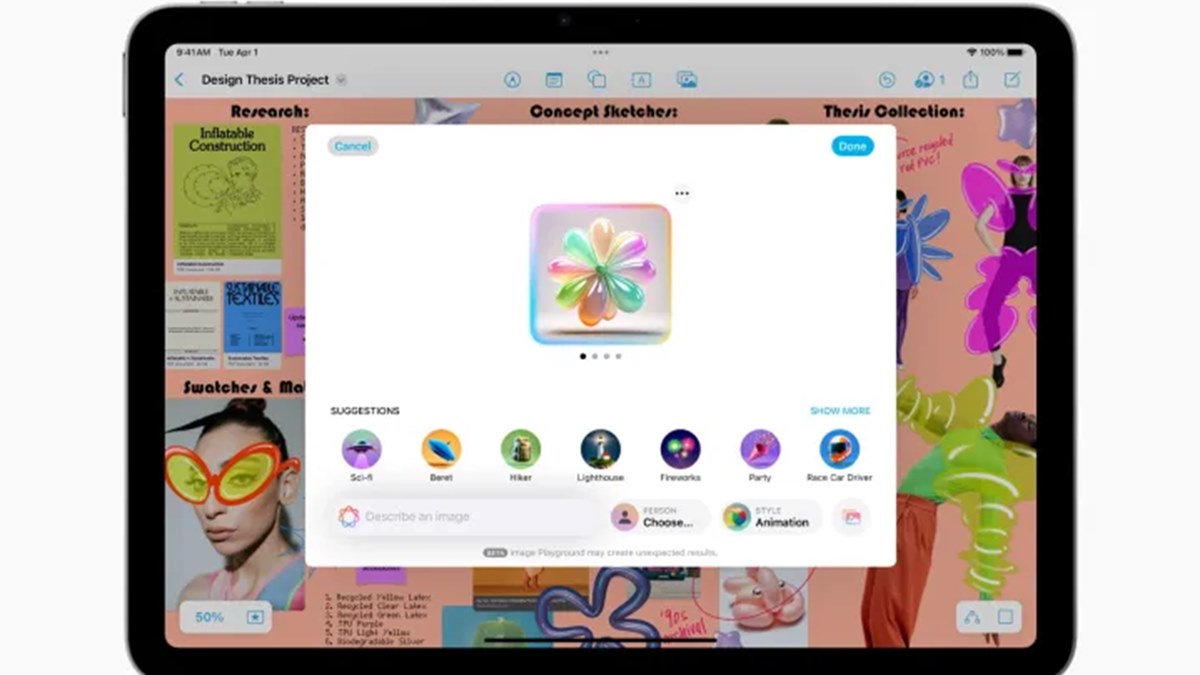Open the photo picker icon

tap(852, 517)
